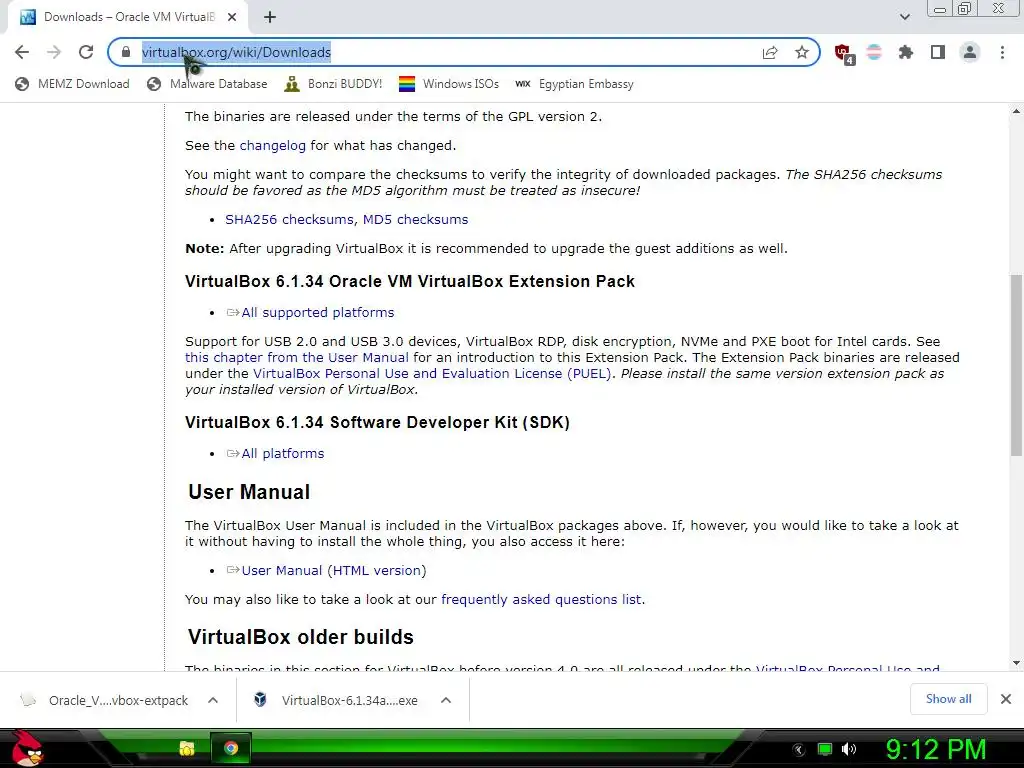Image resolution: width=1024 pixels, height=768 pixels.
Task: Open the Chrome three-dot menu
Action: pos(1002,52)
